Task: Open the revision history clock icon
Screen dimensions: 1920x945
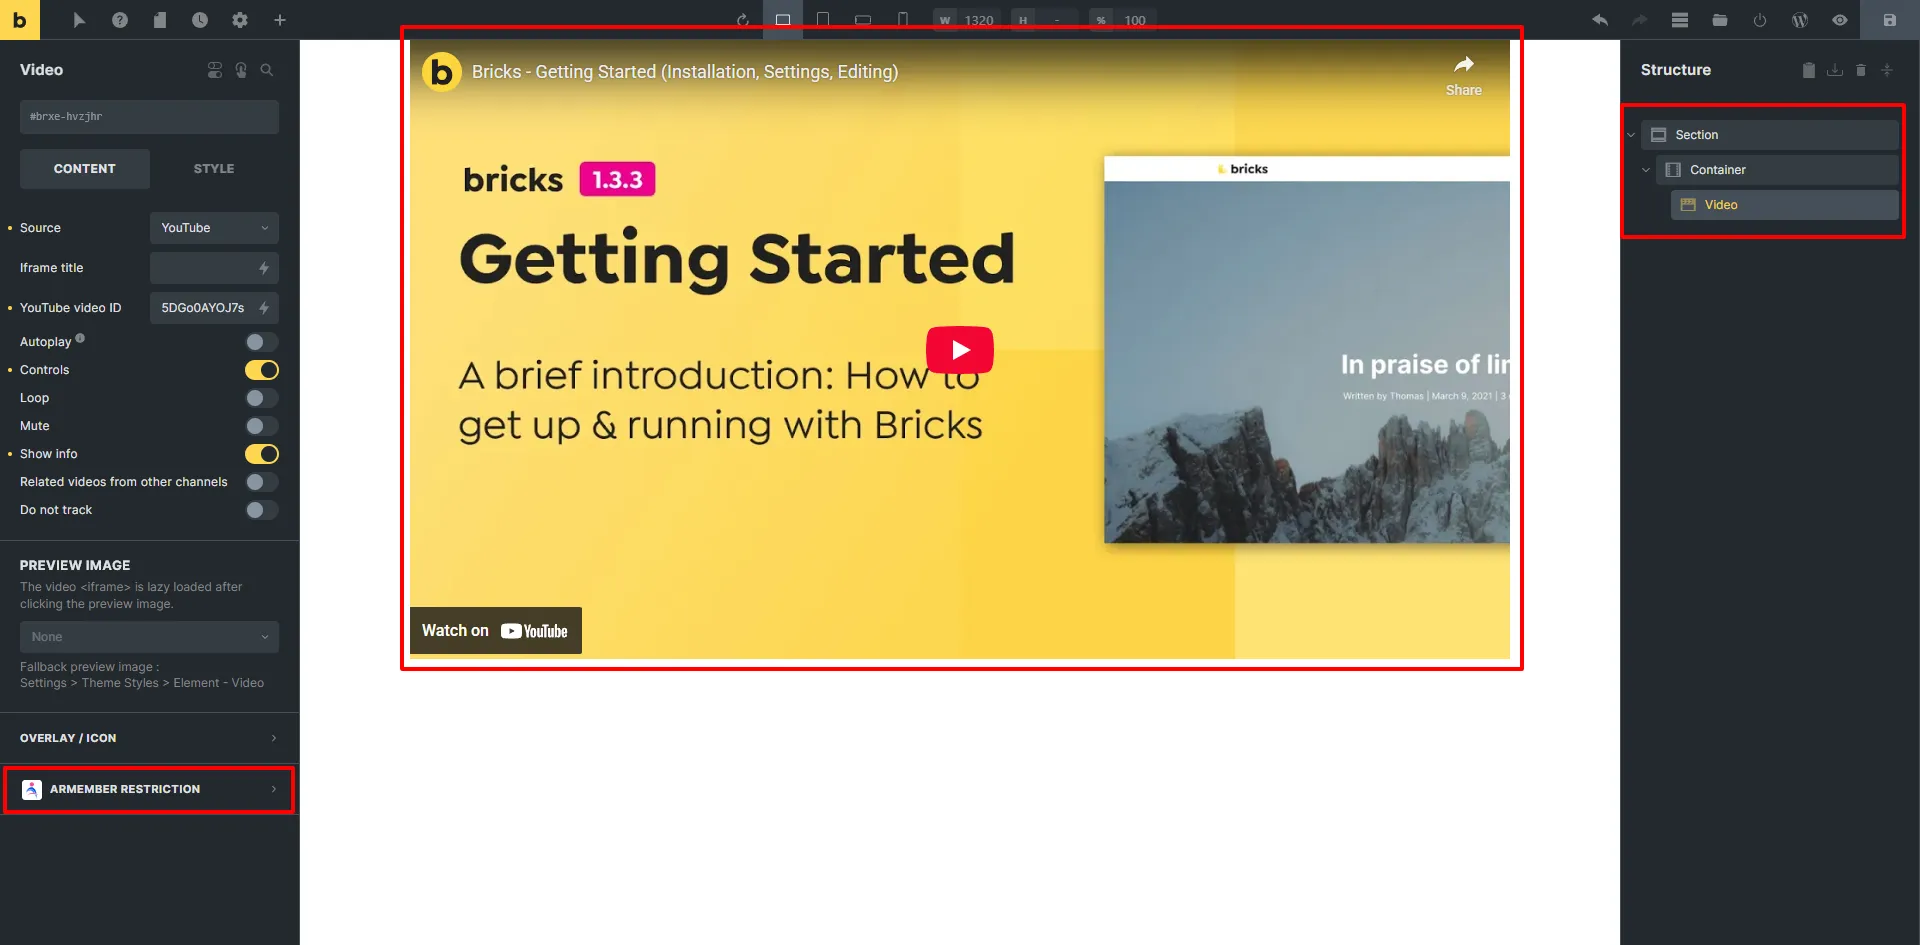Action: point(200,20)
